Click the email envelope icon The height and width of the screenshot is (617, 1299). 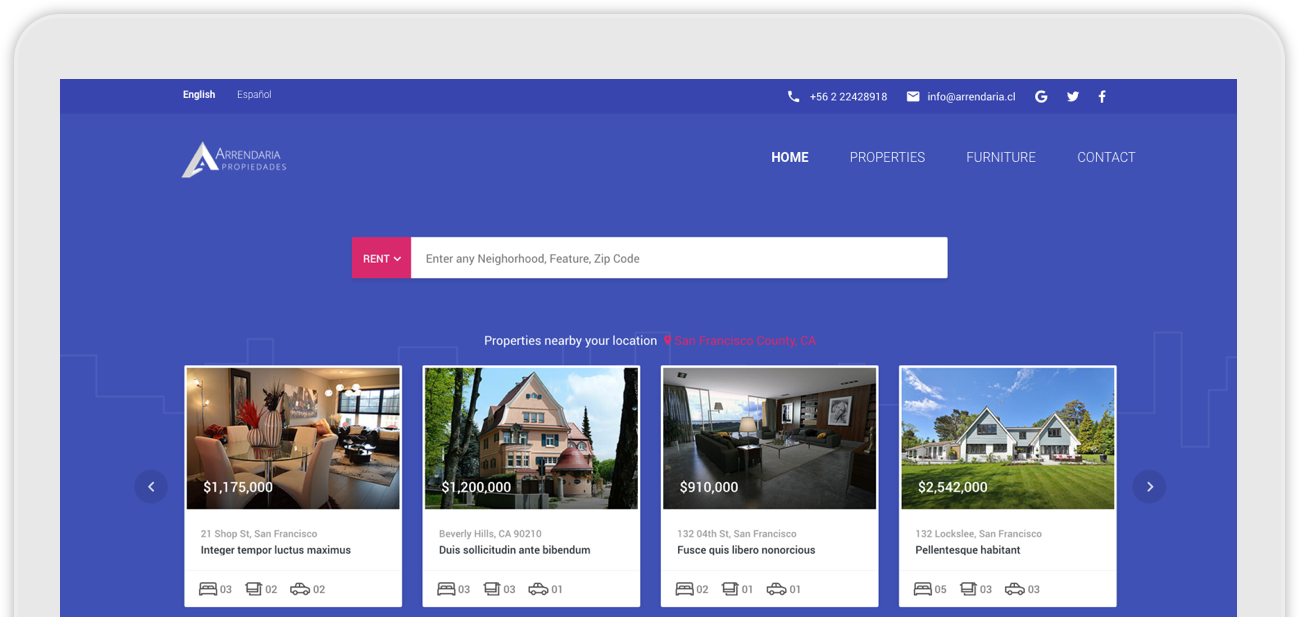point(913,97)
